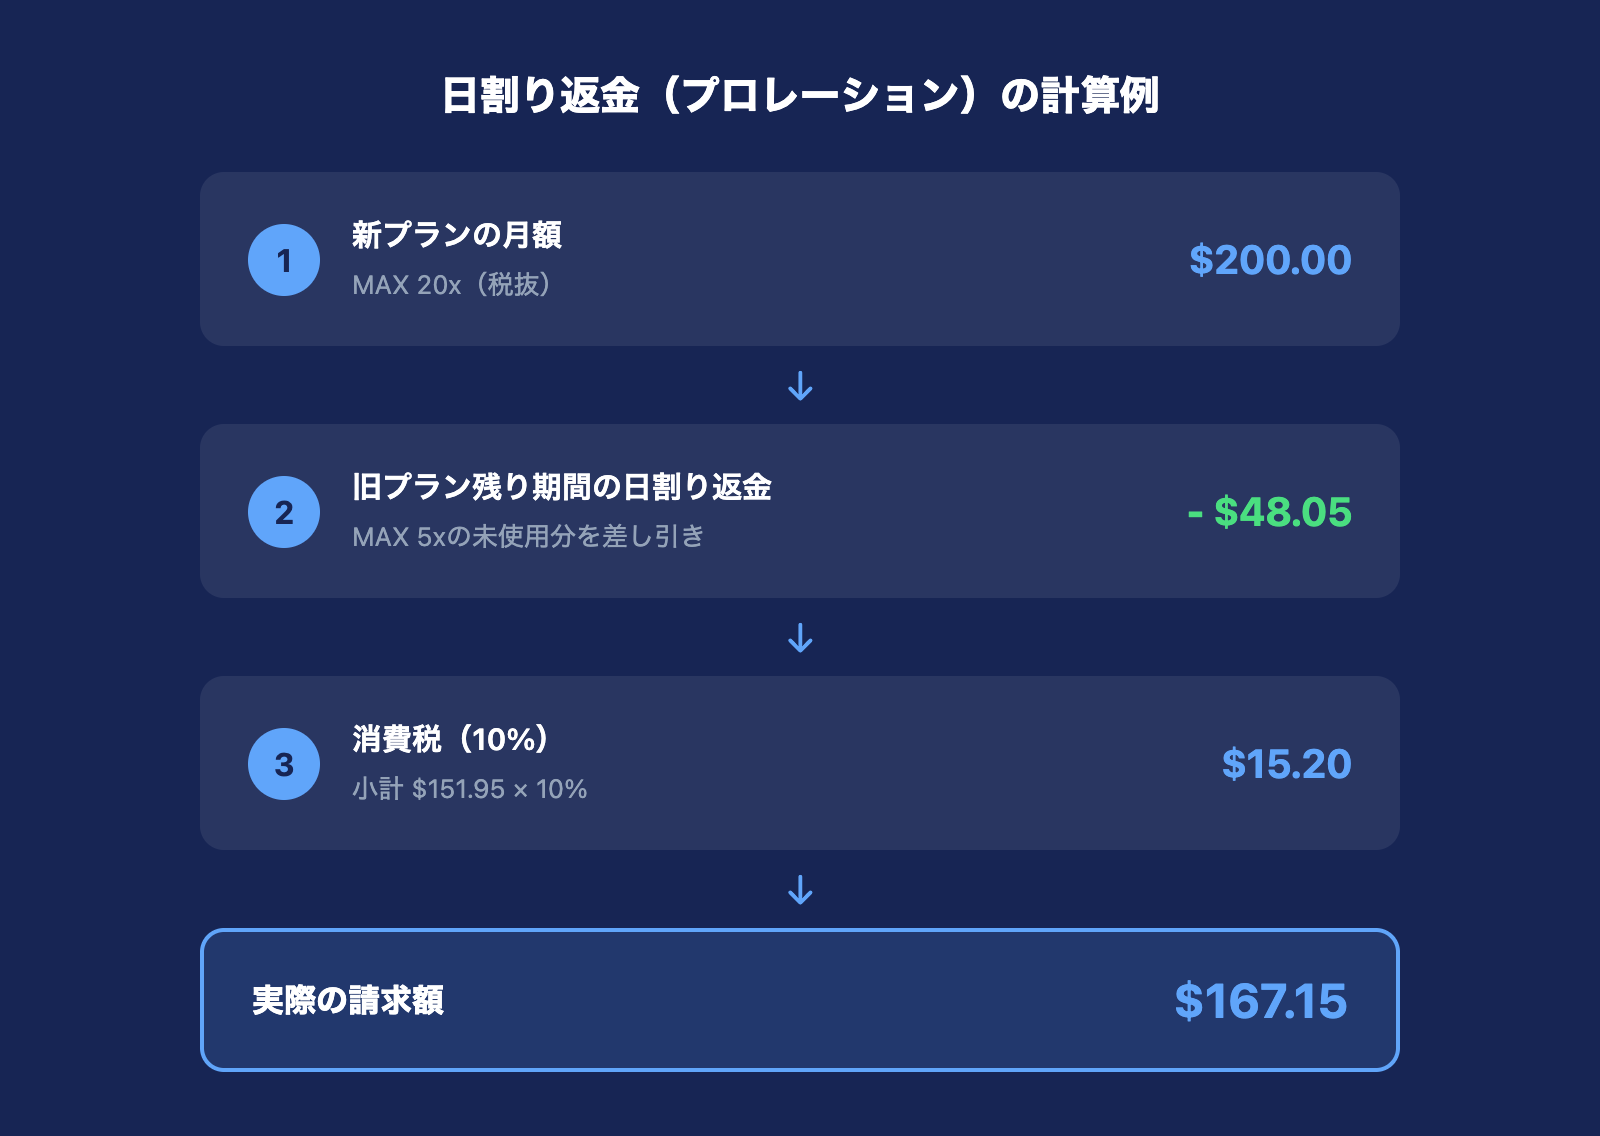1600x1136 pixels.
Task: Click the $15.20 tax amount
Action: [1286, 764]
